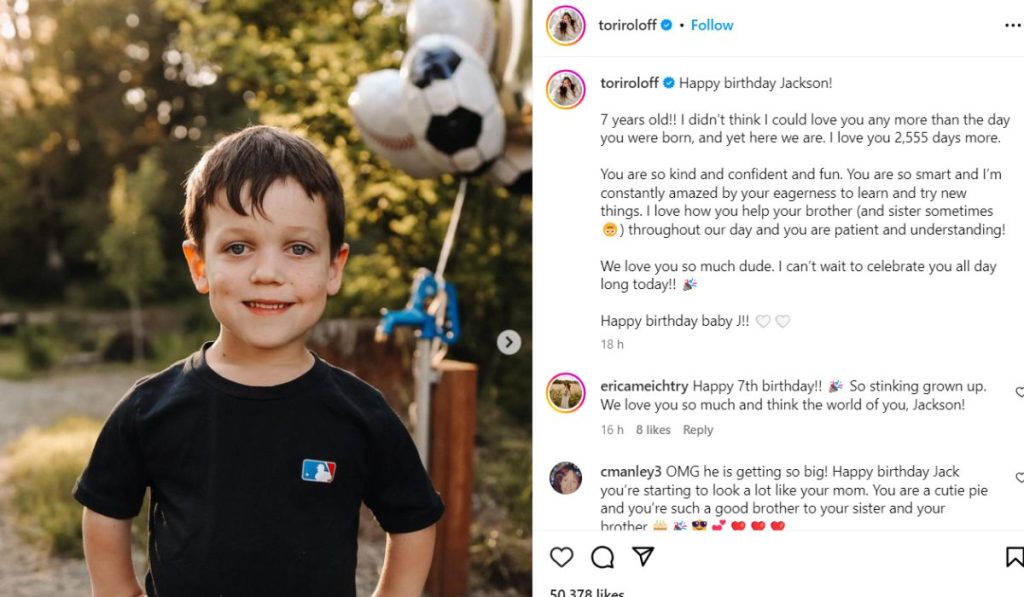This screenshot has width=1024, height=597.
Task: Go to next photo with arrow button
Action: tap(509, 342)
